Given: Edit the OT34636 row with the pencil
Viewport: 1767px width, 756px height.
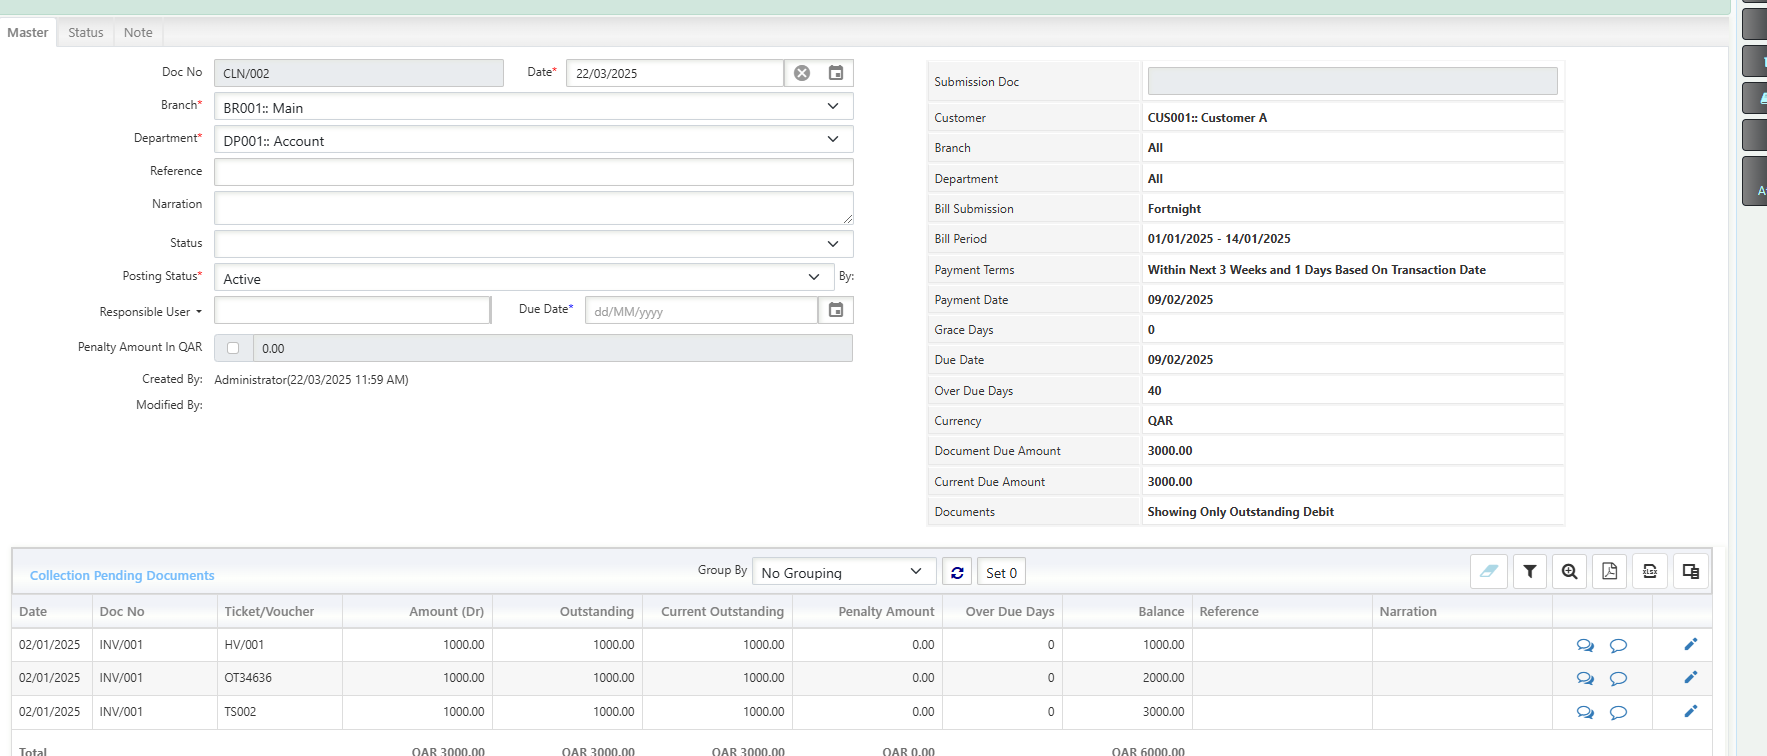Looking at the screenshot, I should pyautogui.click(x=1691, y=677).
